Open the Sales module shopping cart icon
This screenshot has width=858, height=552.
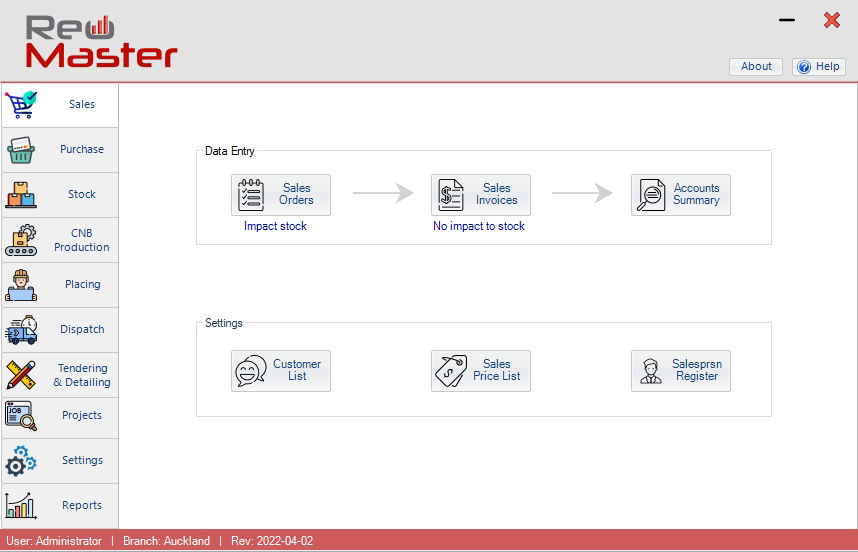pyautogui.click(x=21, y=104)
